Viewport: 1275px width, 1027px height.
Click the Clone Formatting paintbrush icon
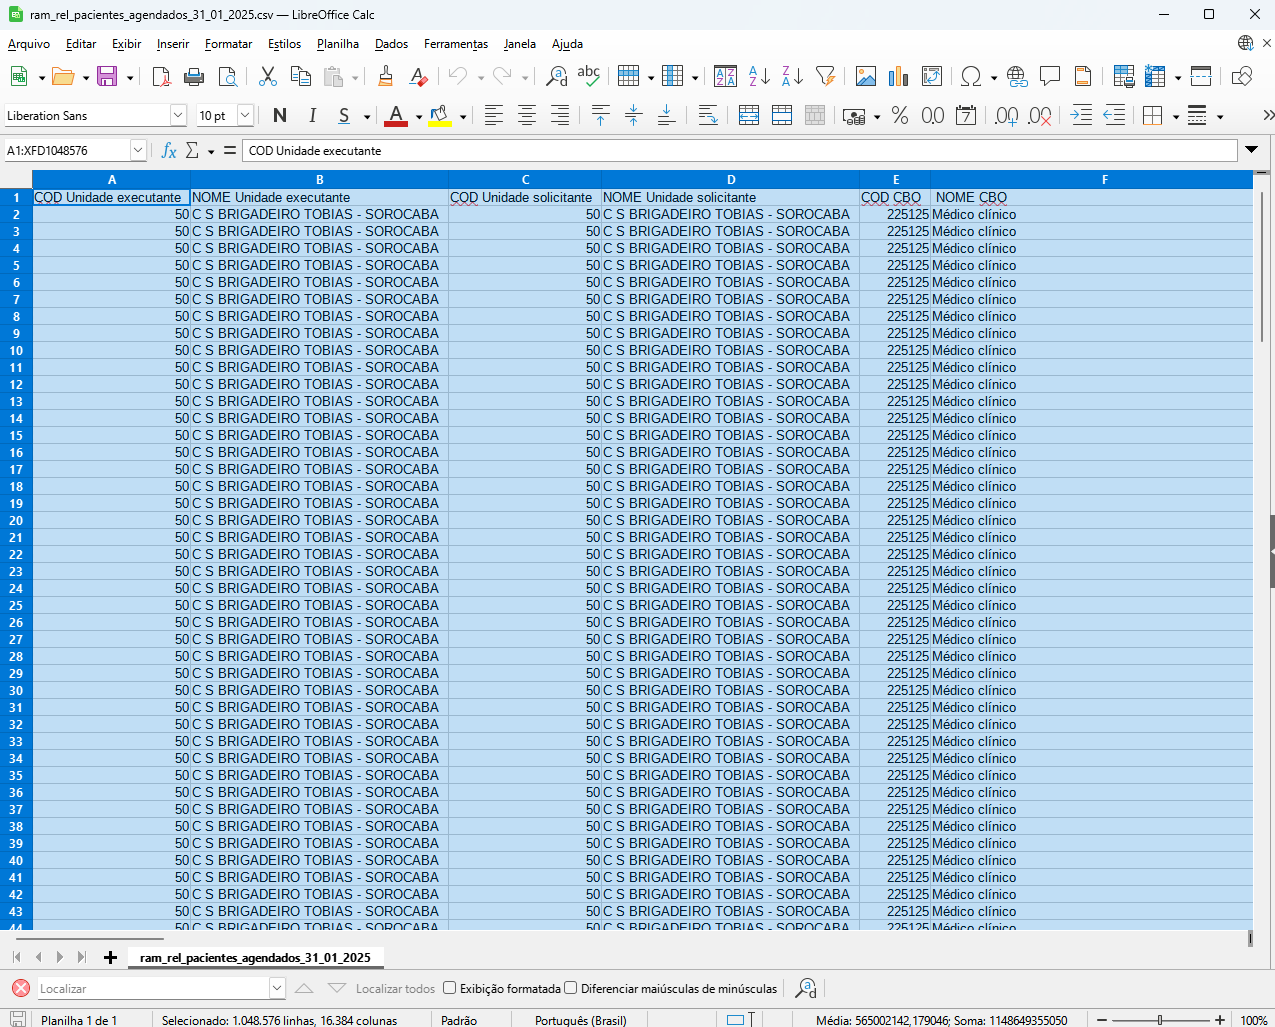pos(385,77)
